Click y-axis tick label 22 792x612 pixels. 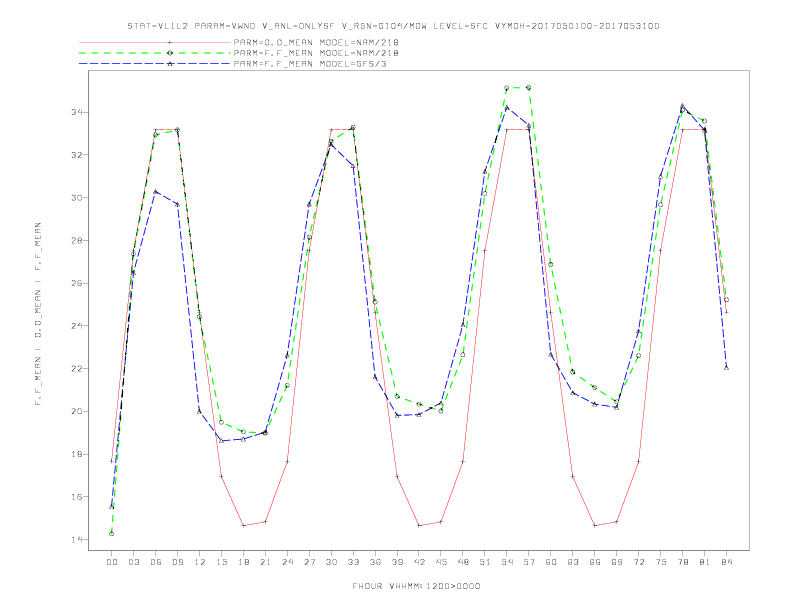pos(76,369)
